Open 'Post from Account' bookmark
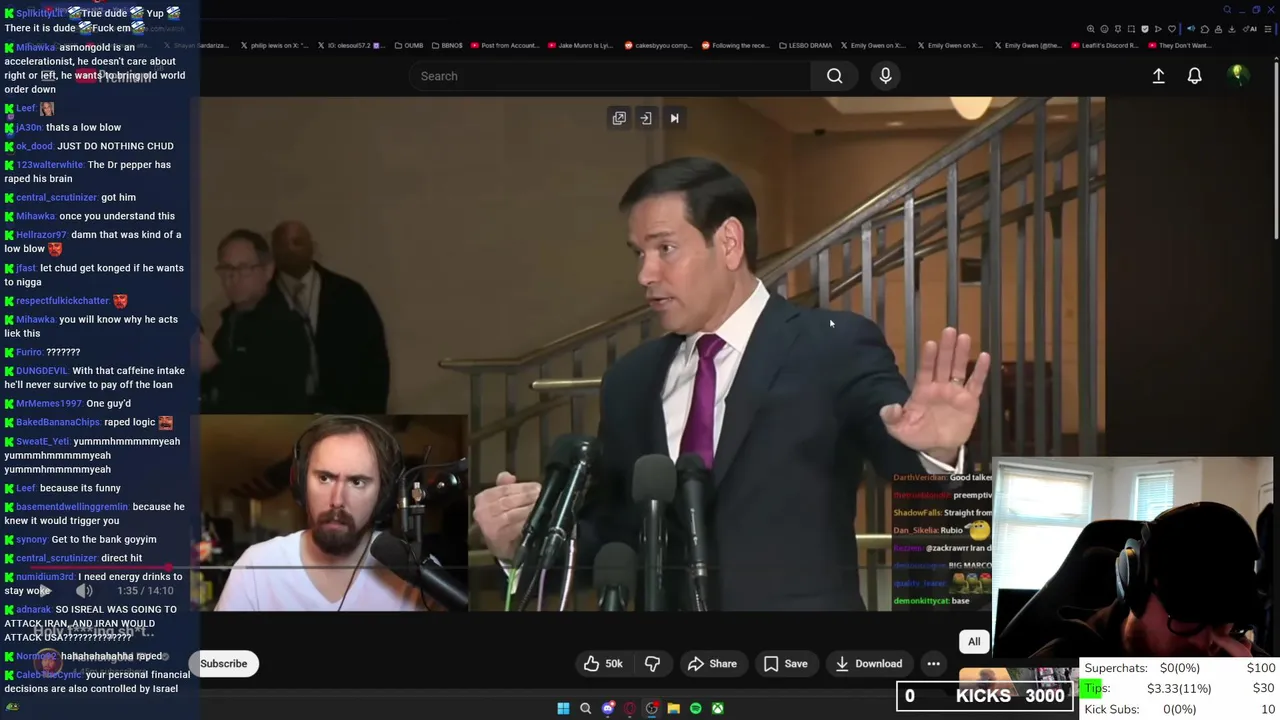The height and width of the screenshot is (720, 1280). pyautogui.click(x=504, y=45)
